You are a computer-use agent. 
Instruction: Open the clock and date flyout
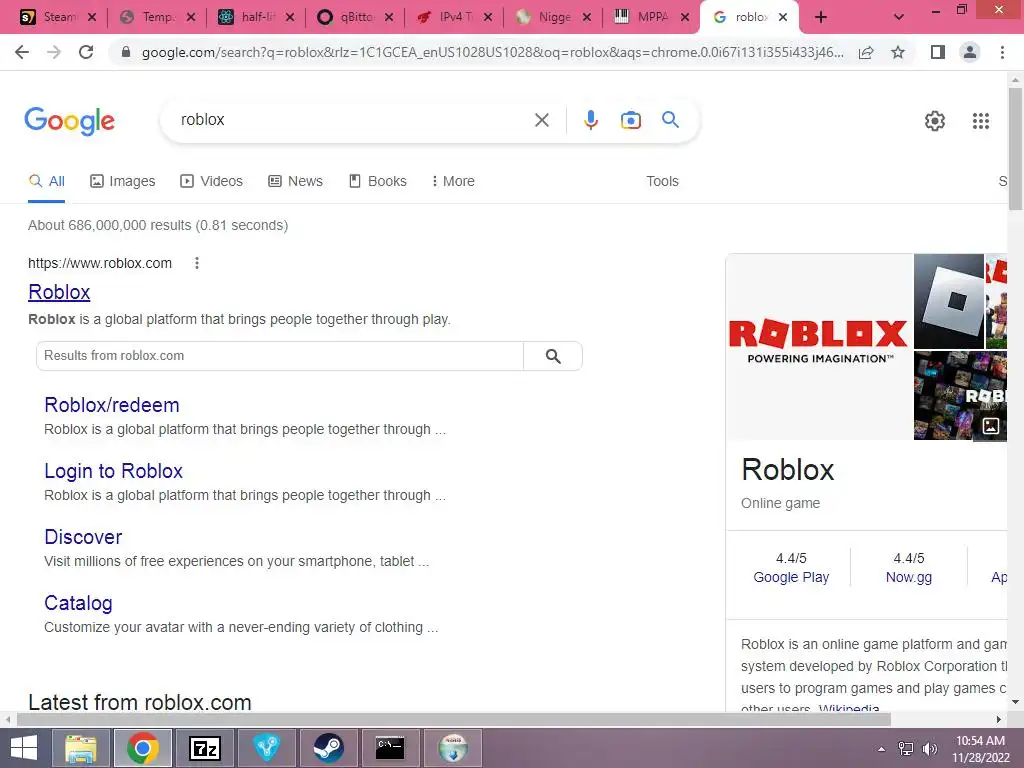[x=980, y=749]
